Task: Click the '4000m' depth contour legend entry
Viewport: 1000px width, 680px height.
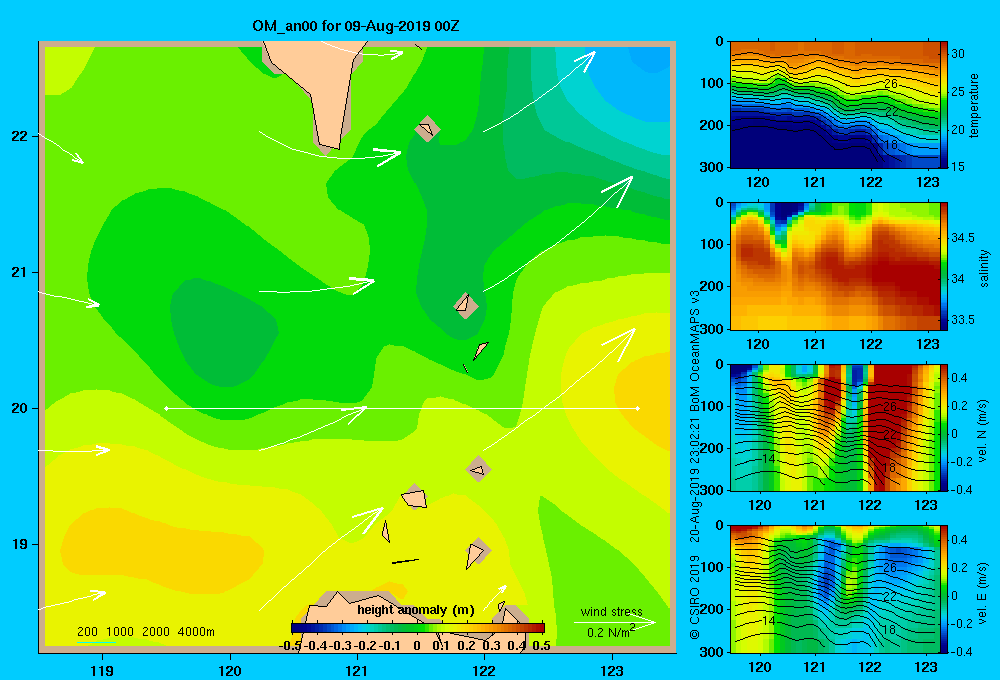Action: tap(196, 632)
